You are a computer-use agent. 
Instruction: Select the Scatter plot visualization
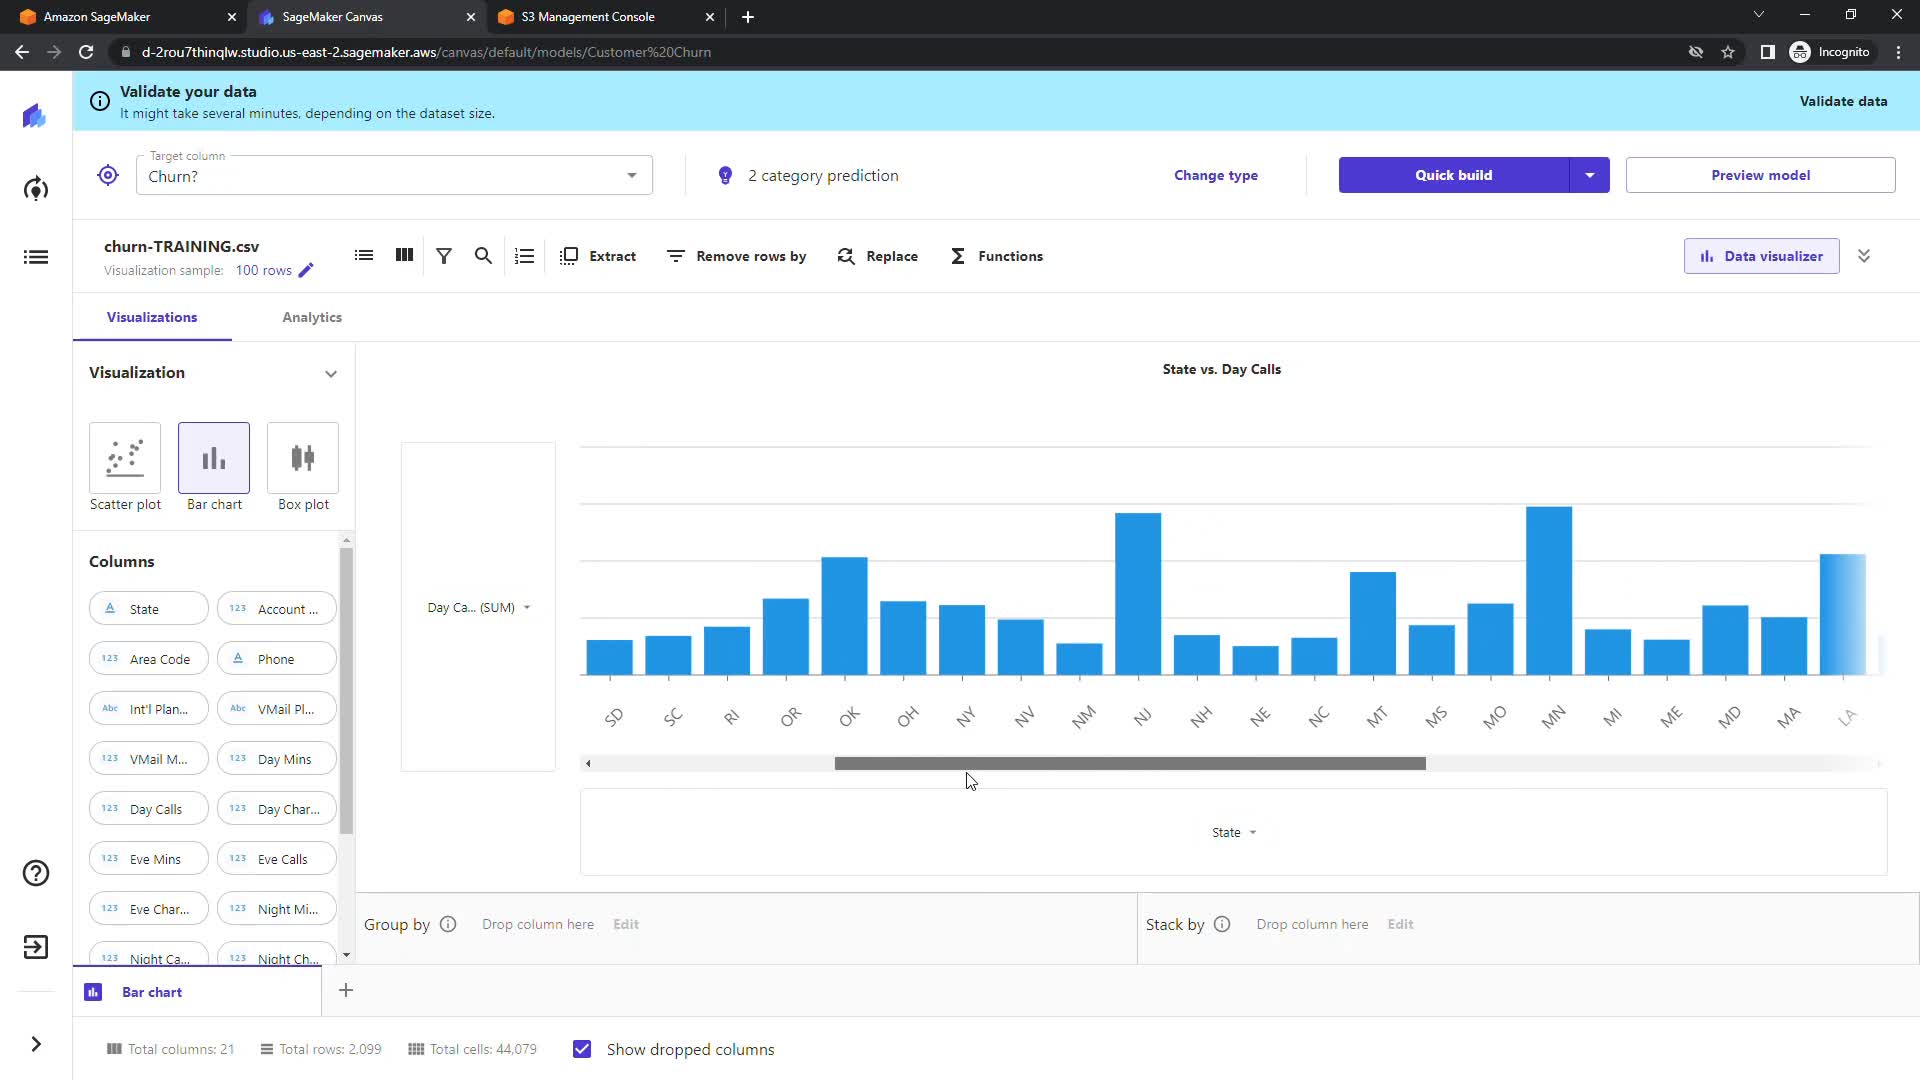(125, 458)
